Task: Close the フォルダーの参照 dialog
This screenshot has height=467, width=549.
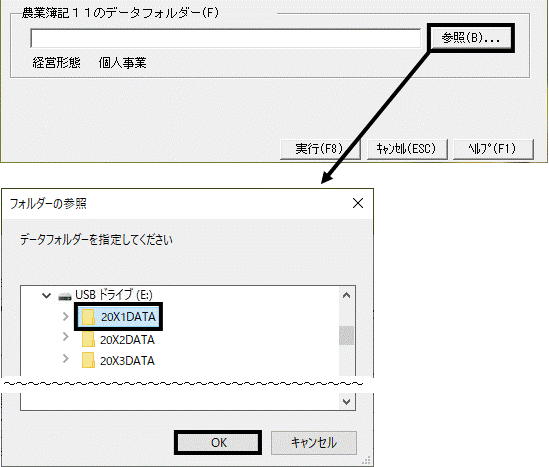Action: point(358,203)
